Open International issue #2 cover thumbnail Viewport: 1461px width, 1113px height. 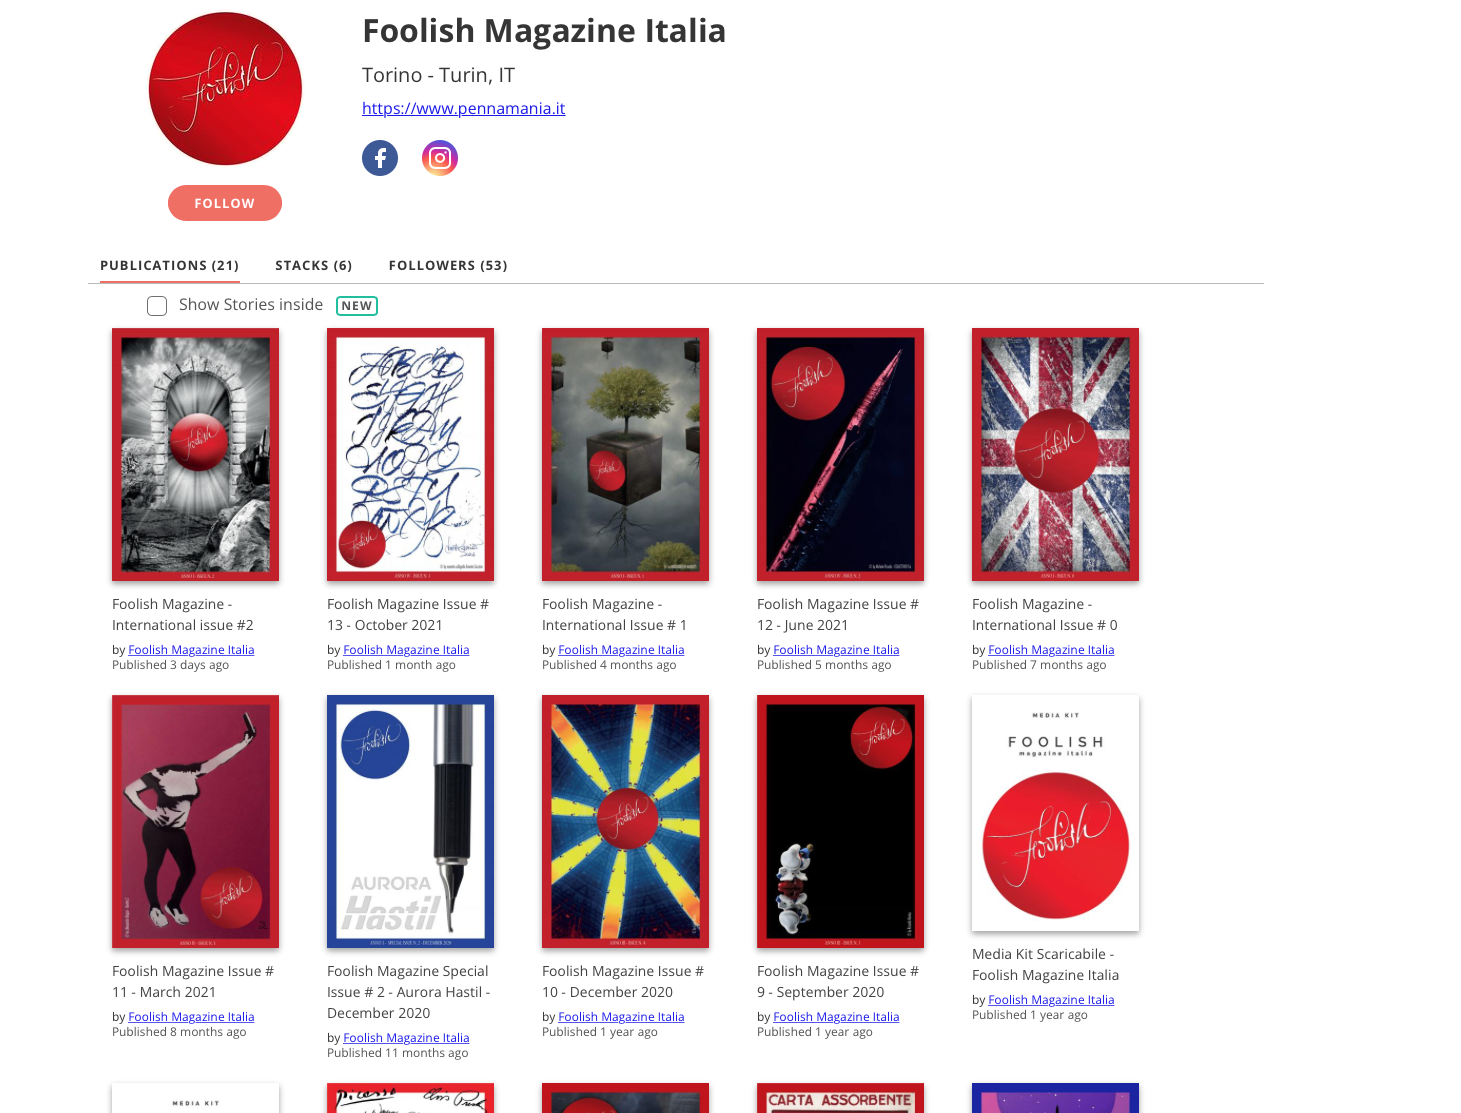click(x=196, y=454)
